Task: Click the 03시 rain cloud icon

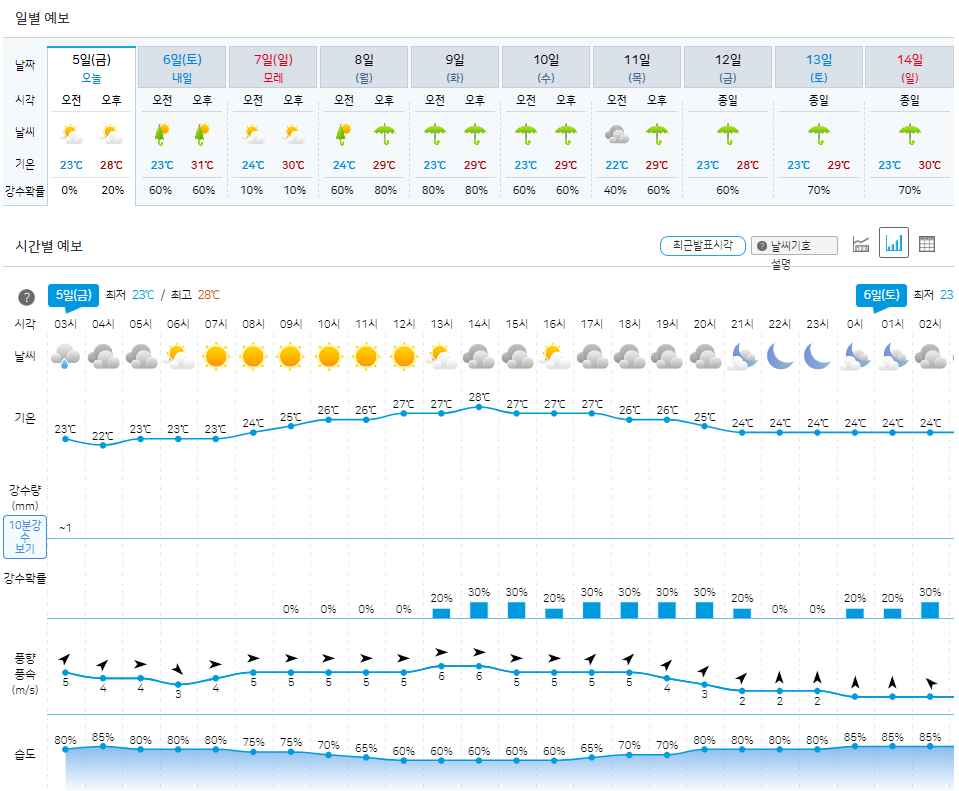Action: tap(65, 356)
